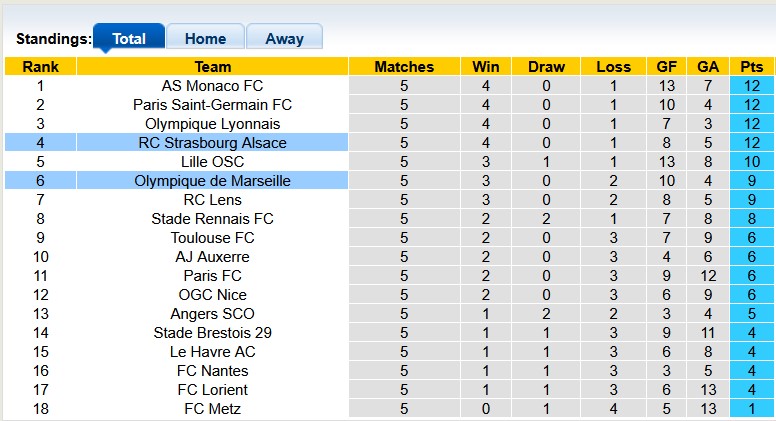Open Paris Saint-Germain FC team link
The image size is (776, 421).
(x=212, y=105)
